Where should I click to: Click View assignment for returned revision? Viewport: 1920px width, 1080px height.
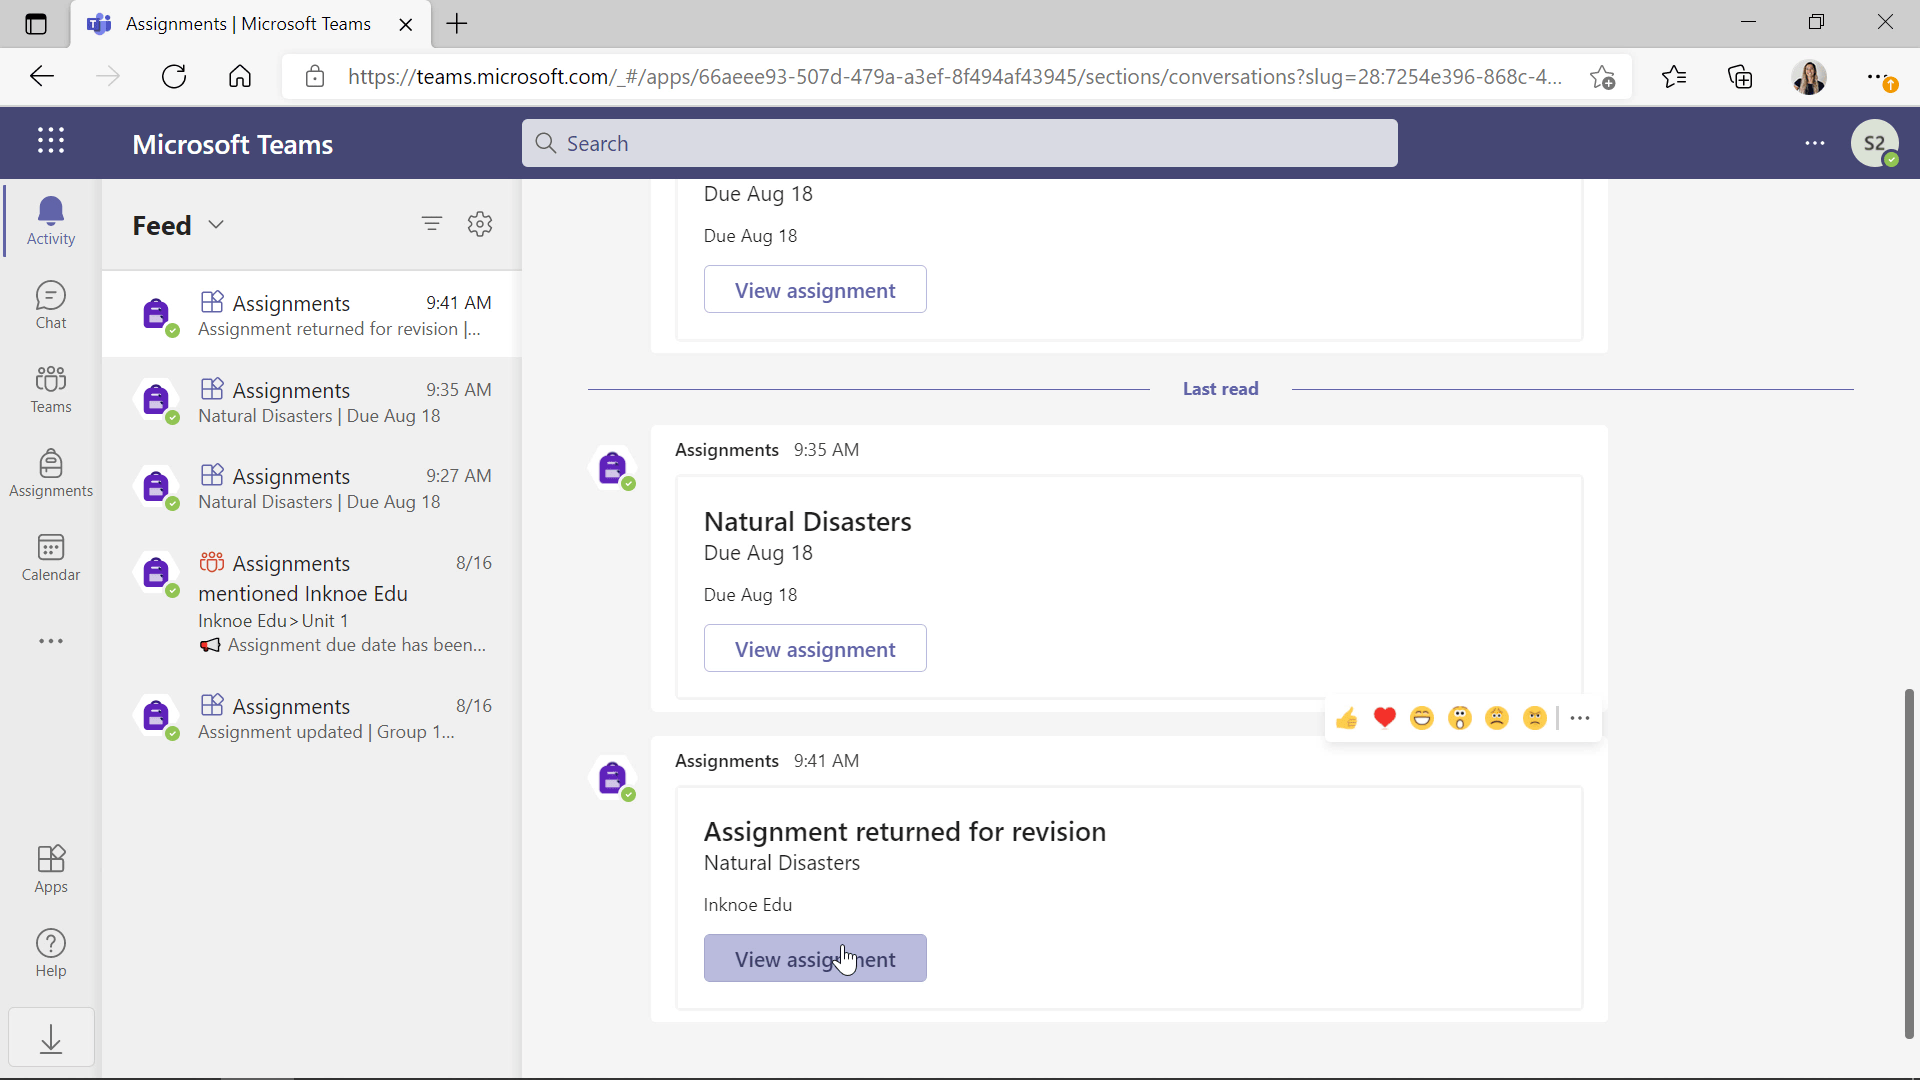coord(815,957)
